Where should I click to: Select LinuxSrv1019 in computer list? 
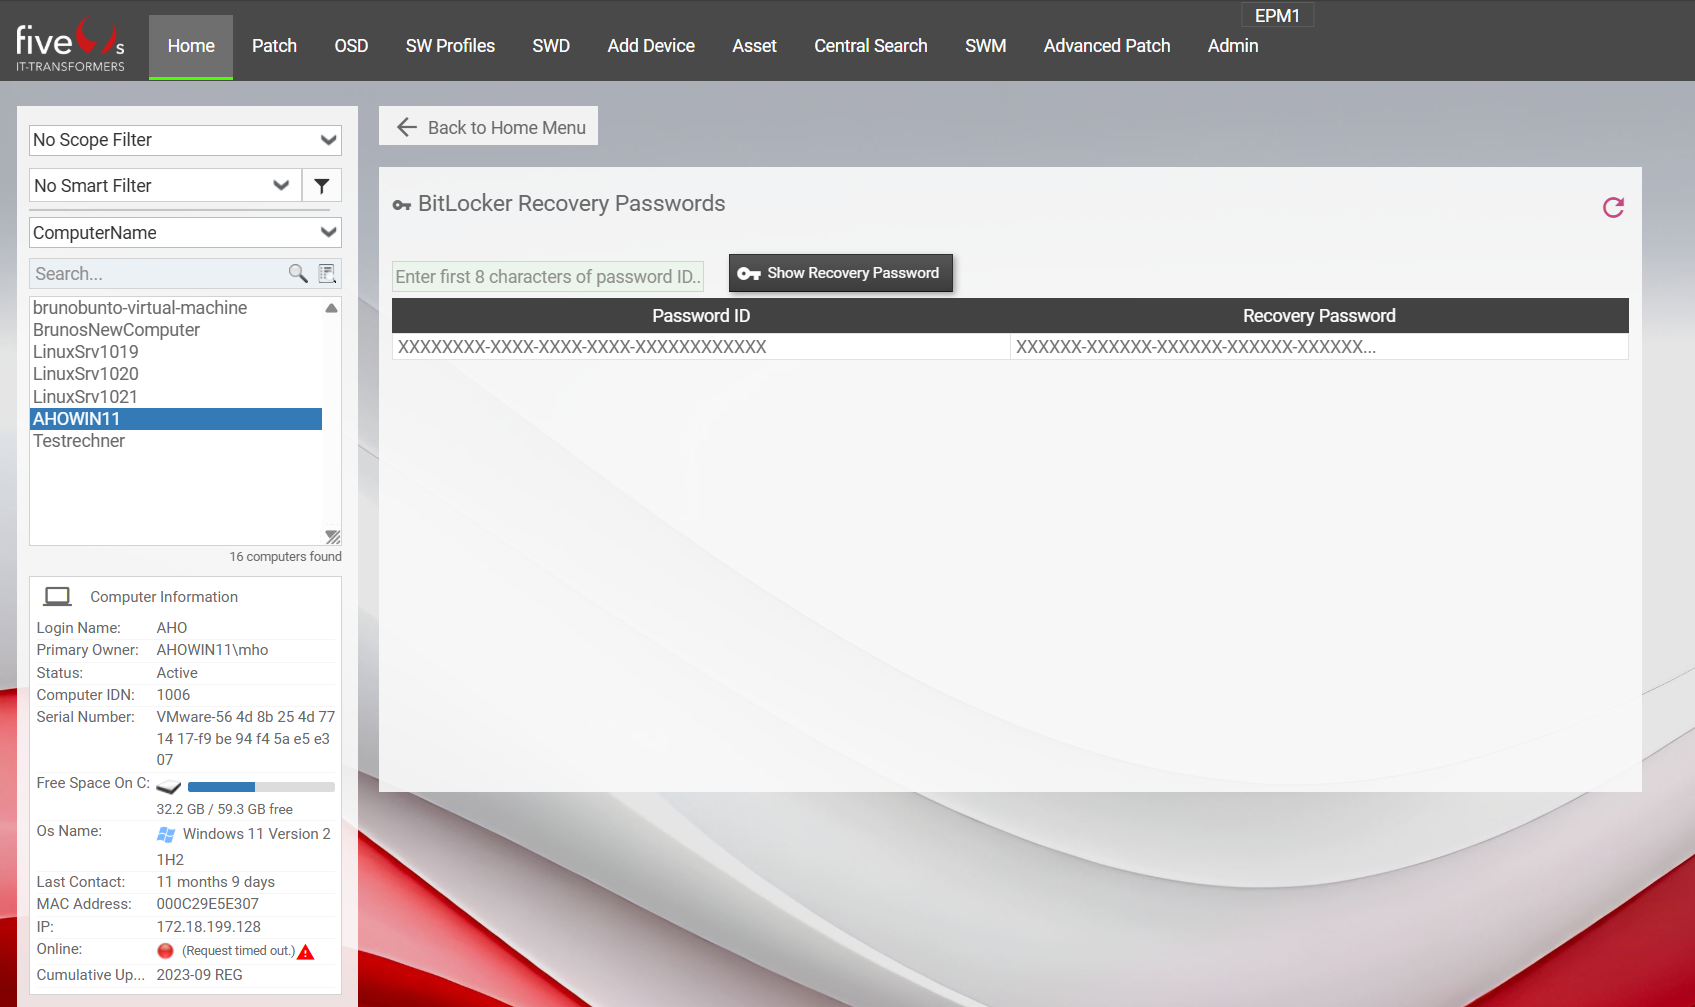click(176, 352)
